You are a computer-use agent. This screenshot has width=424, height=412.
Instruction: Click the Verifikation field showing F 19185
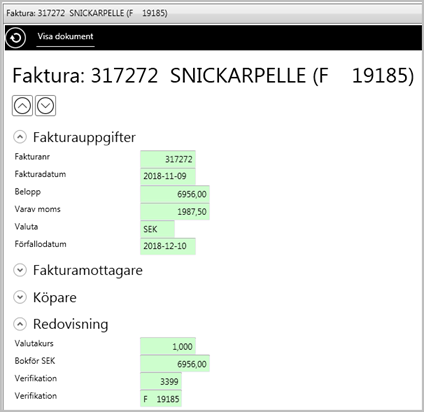(161, 398)
